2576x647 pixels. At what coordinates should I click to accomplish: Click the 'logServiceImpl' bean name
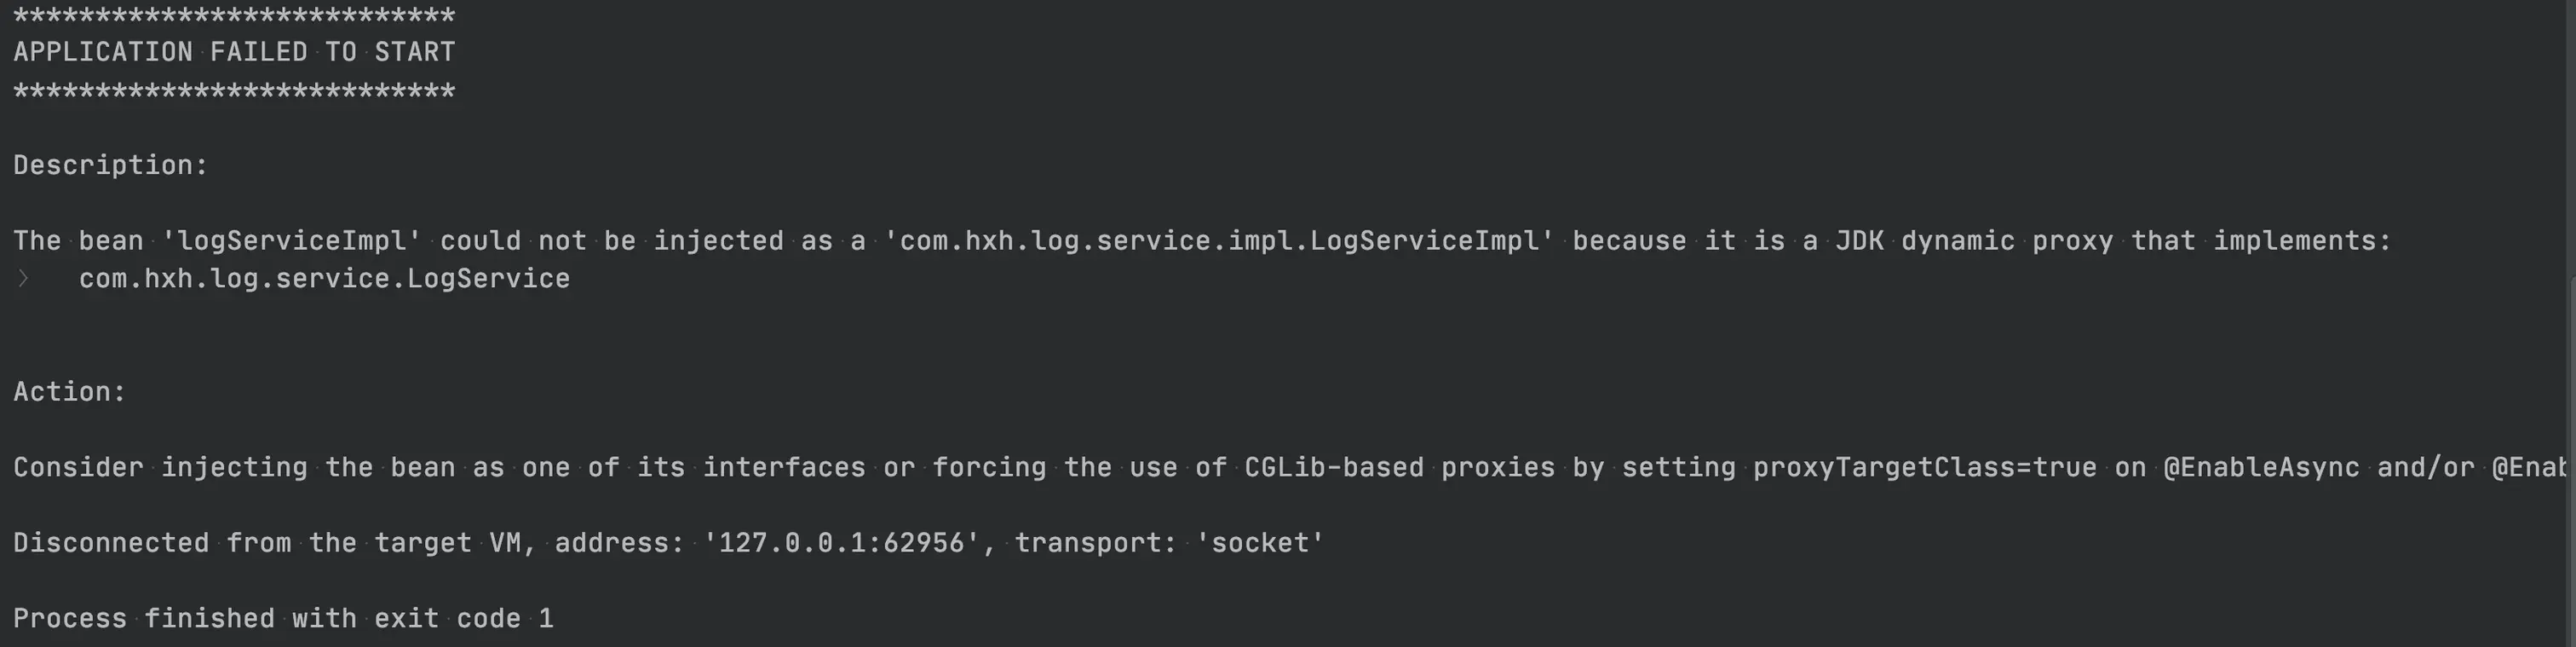[291, 241]
